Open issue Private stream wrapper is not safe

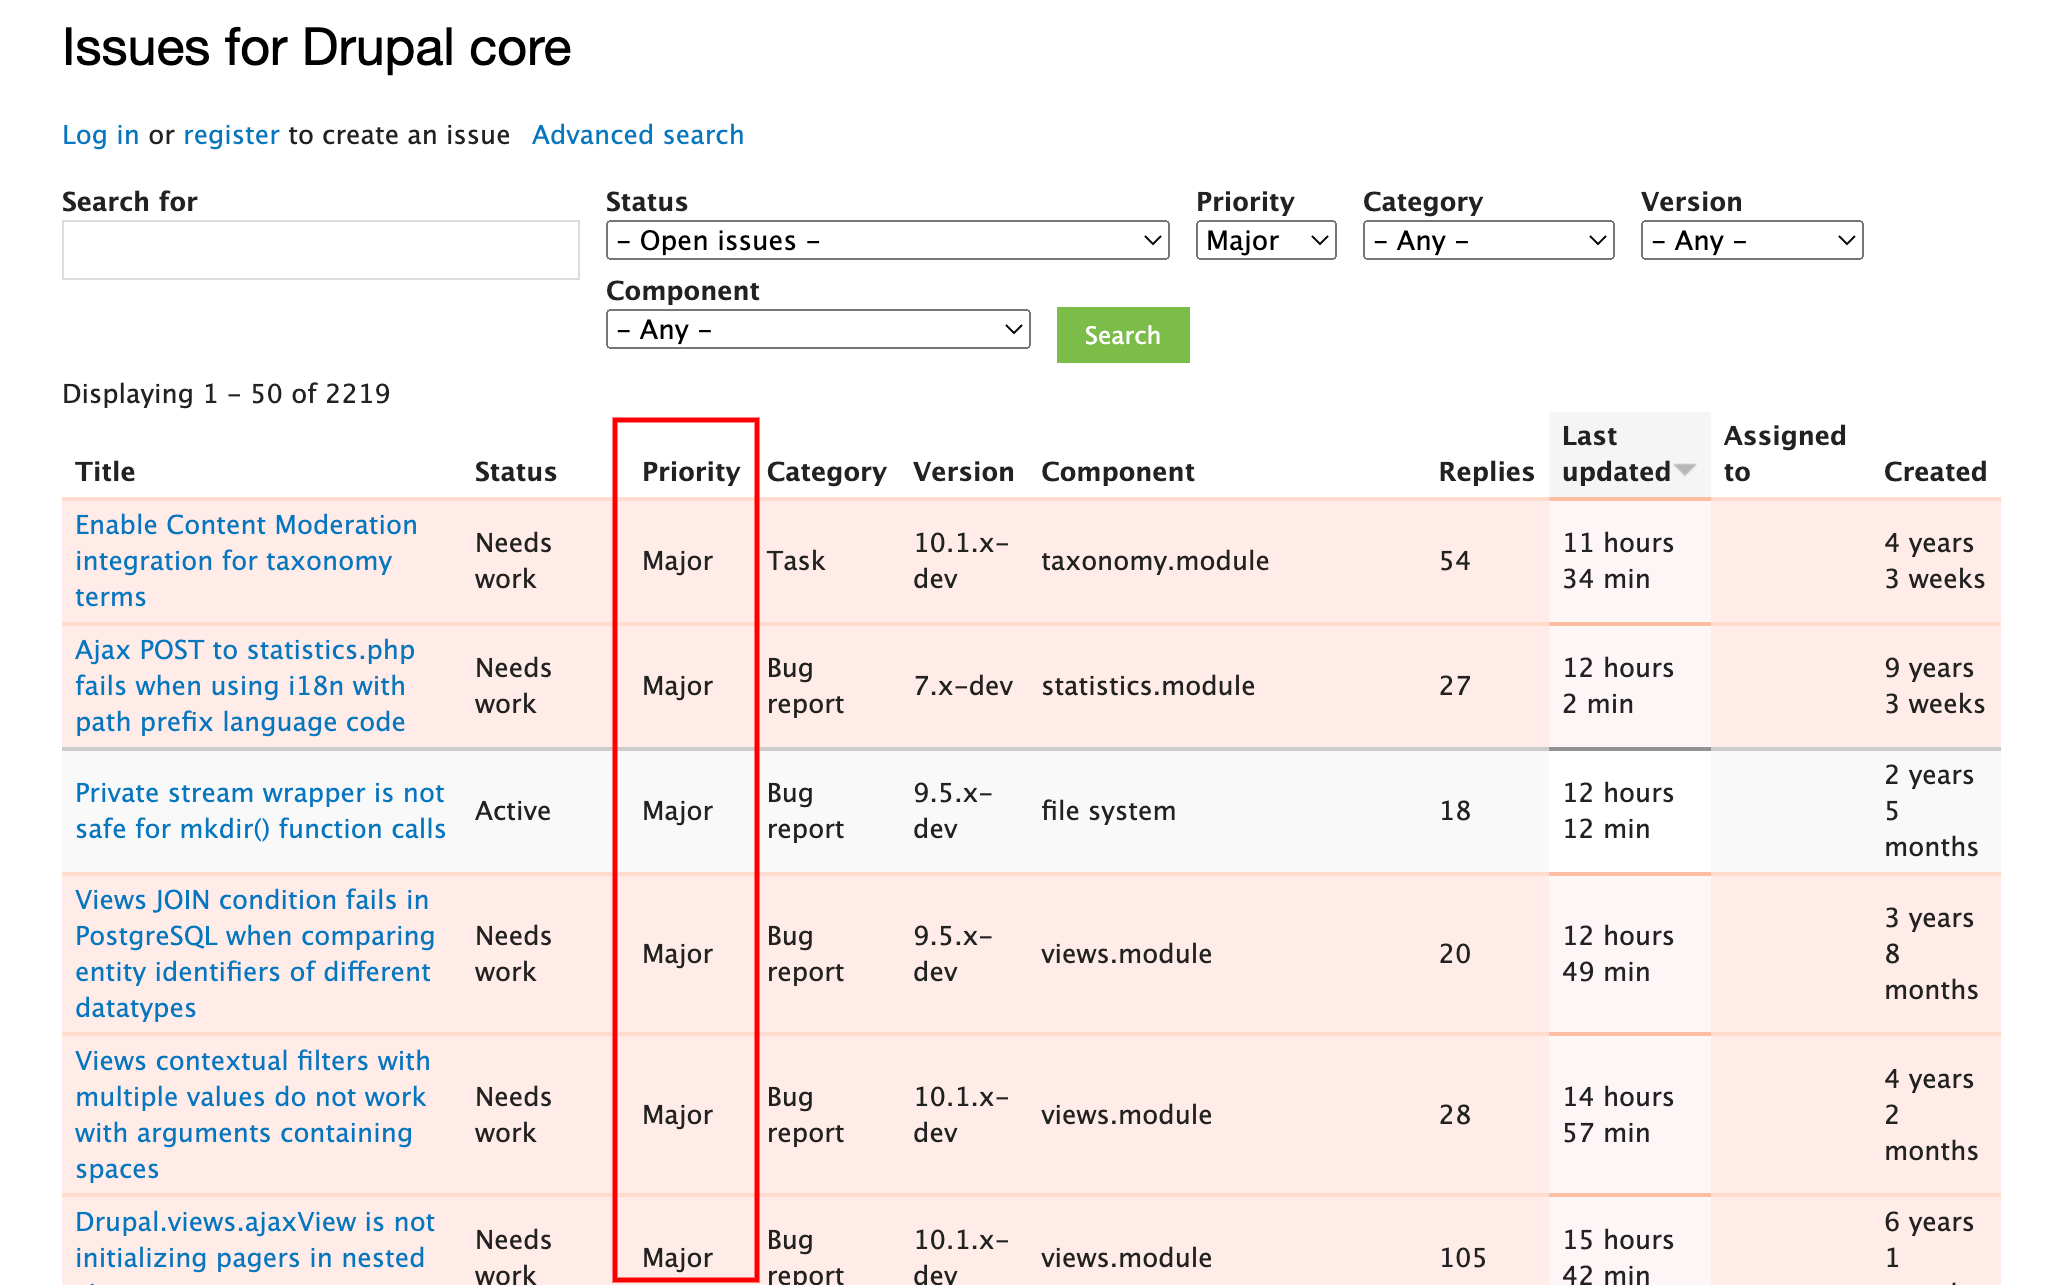point(260,811)
